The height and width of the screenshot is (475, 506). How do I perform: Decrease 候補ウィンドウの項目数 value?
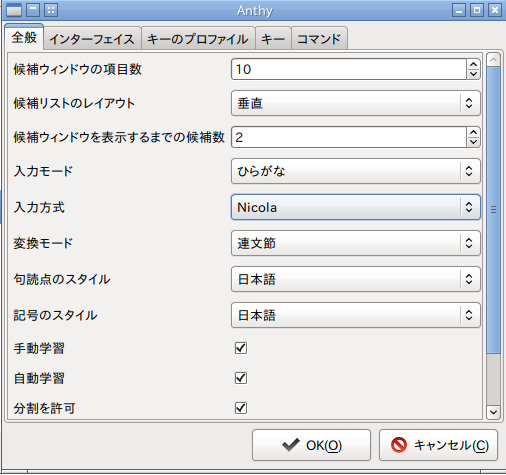coord(473,74)
